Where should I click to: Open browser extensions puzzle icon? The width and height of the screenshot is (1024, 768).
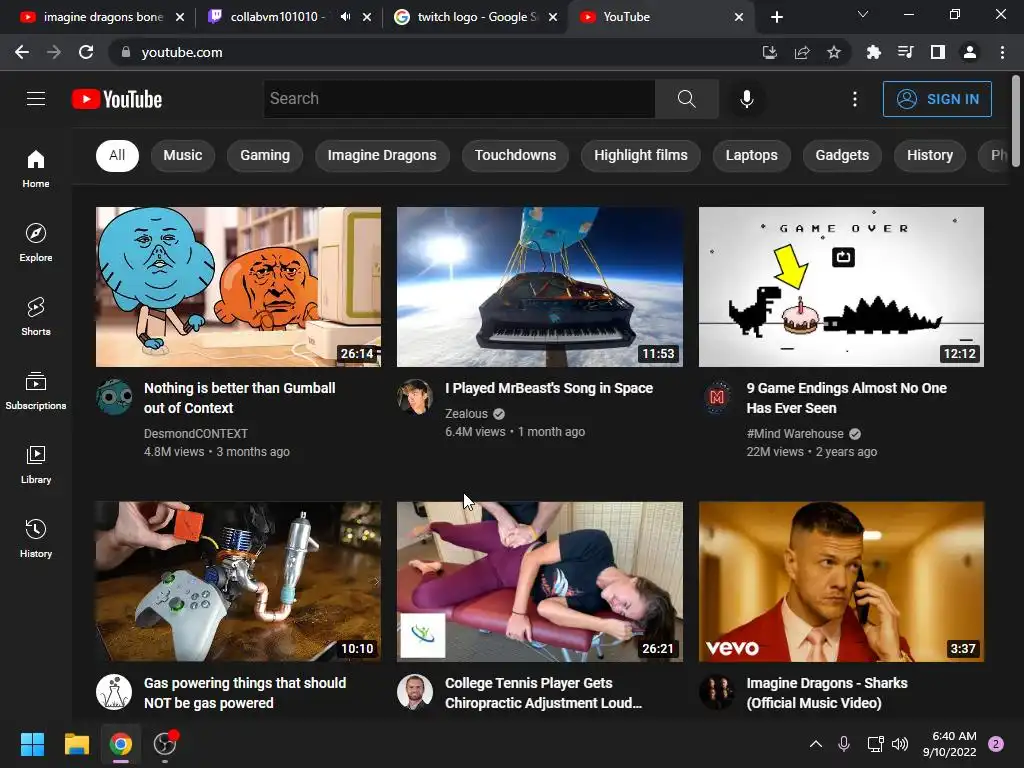point(873,52)
